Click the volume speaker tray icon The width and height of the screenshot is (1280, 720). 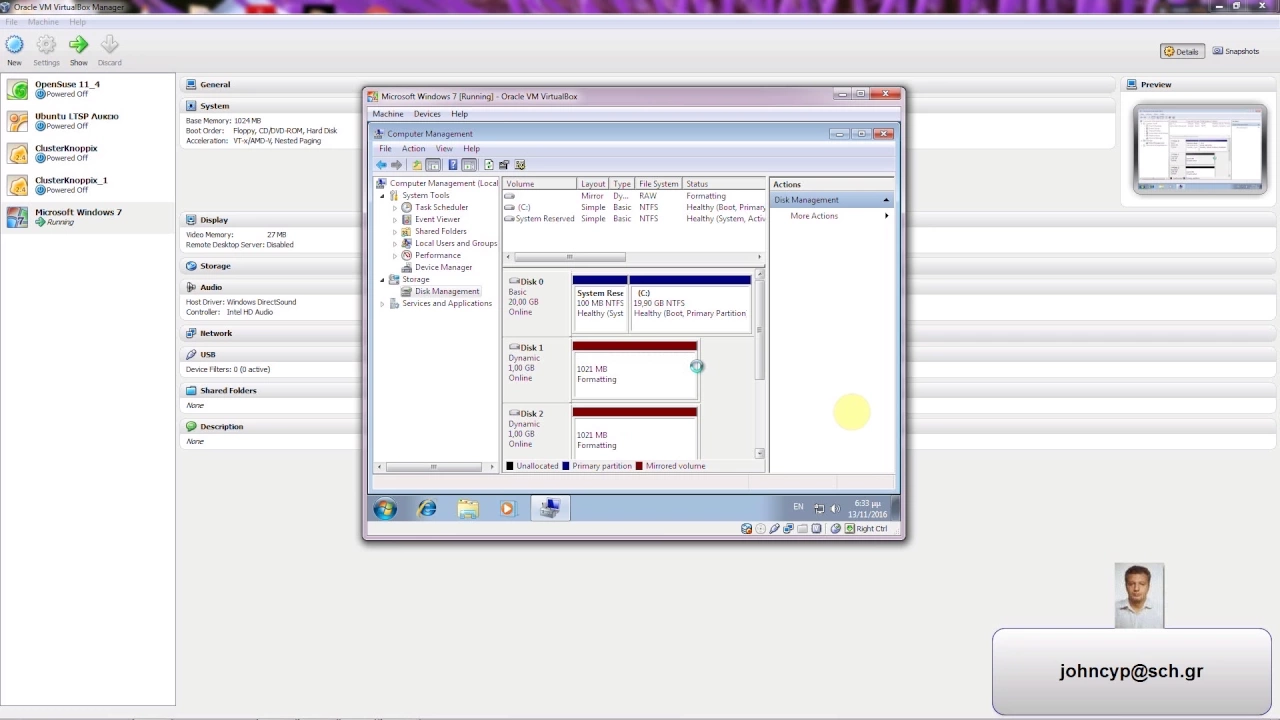click(x=835, y=509)
